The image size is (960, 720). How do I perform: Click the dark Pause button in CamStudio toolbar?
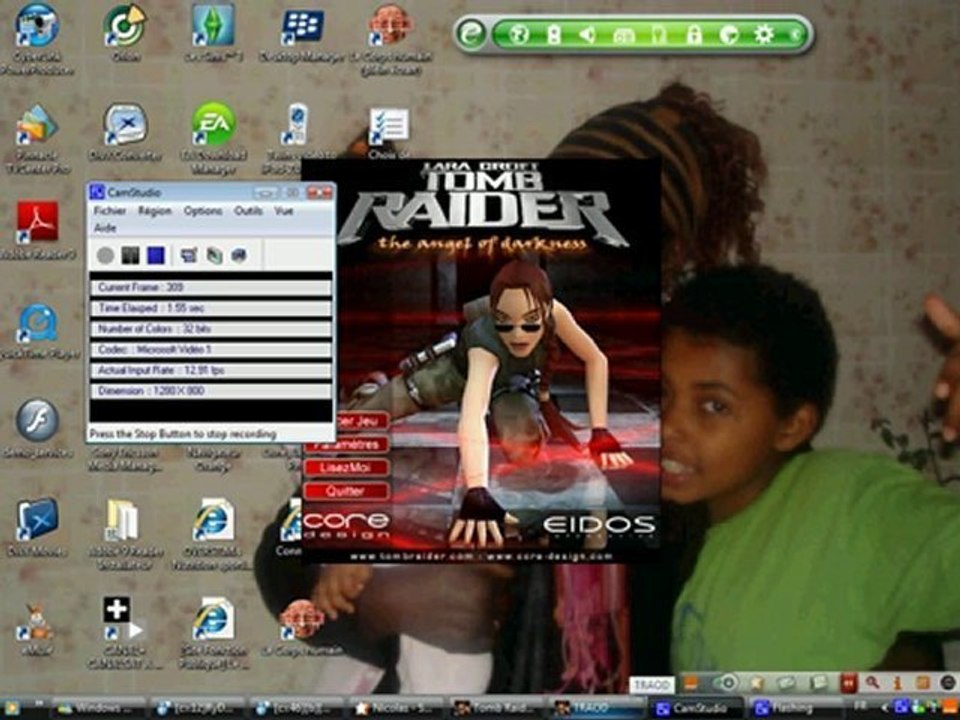tap(130, 255)
